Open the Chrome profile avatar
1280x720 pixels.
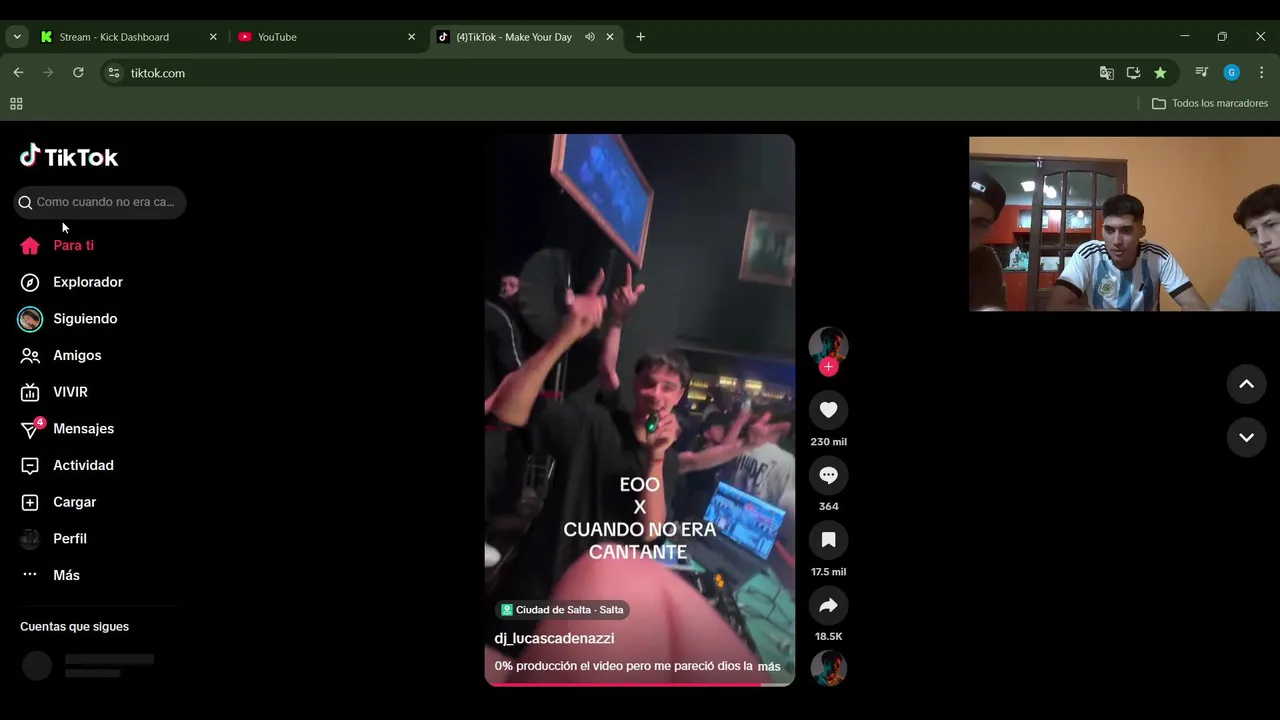(x=1232, y=73)
